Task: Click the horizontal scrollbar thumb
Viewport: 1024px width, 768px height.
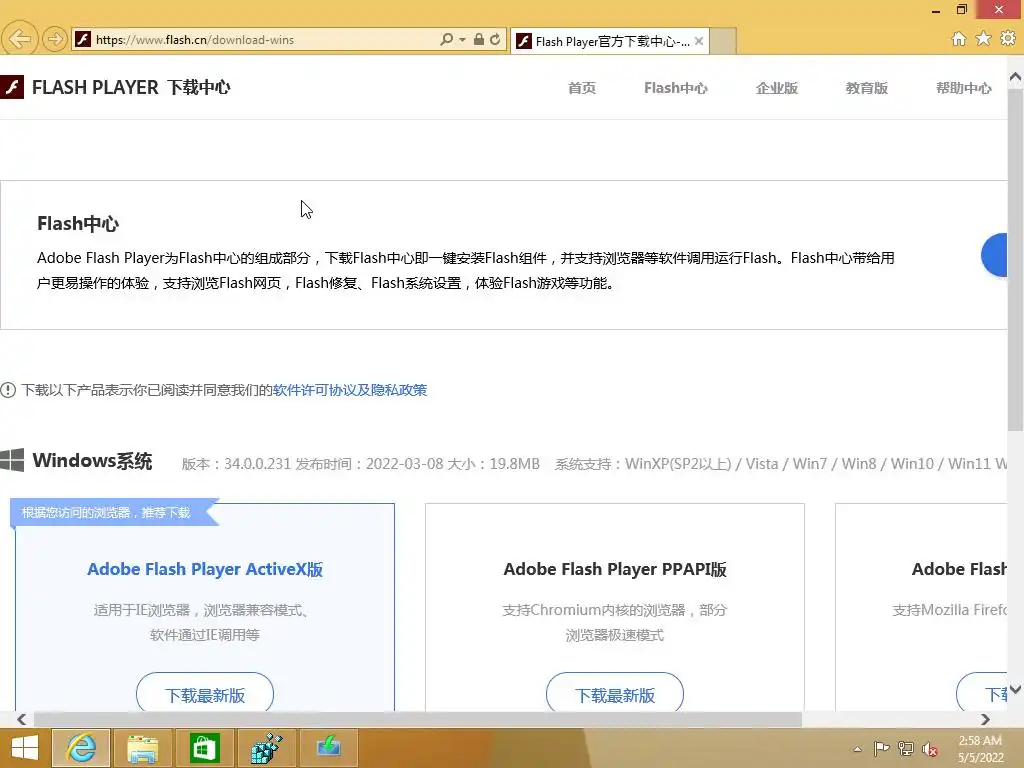Action: click(x=417, y=719)
